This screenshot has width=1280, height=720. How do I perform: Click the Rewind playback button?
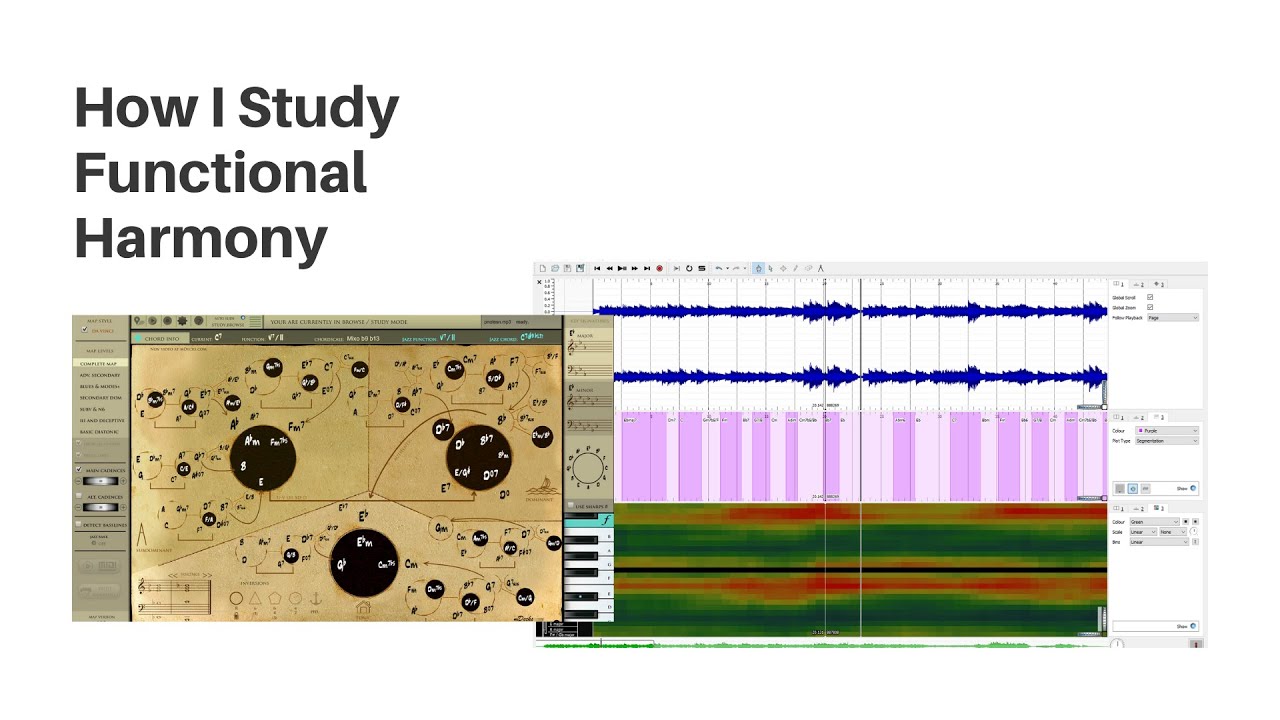[610, 268]
